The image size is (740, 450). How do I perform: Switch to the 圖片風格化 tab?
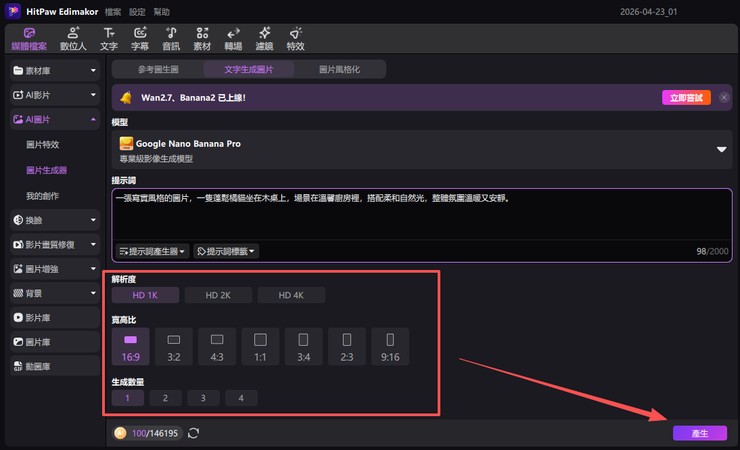tap(339, 69)
